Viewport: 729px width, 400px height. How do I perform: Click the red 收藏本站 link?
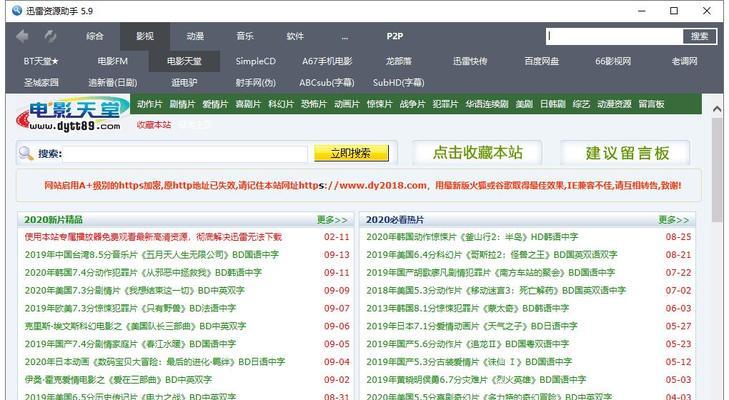pos(154,125)
